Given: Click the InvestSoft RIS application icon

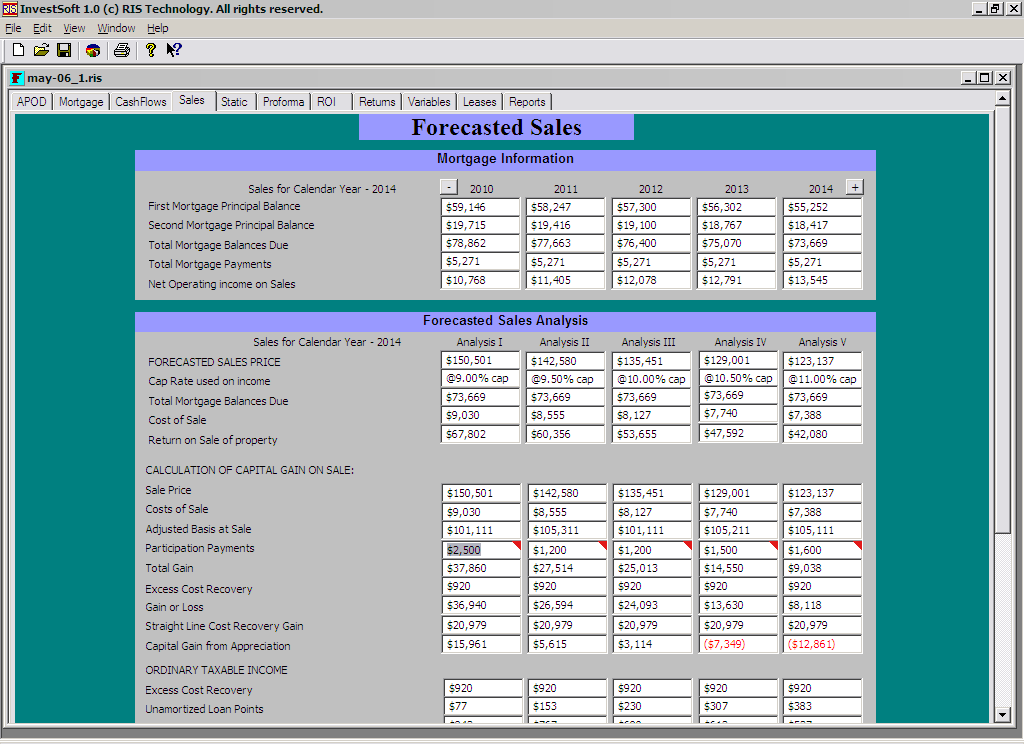Looking at the screenshot, I should pos(10,9).
